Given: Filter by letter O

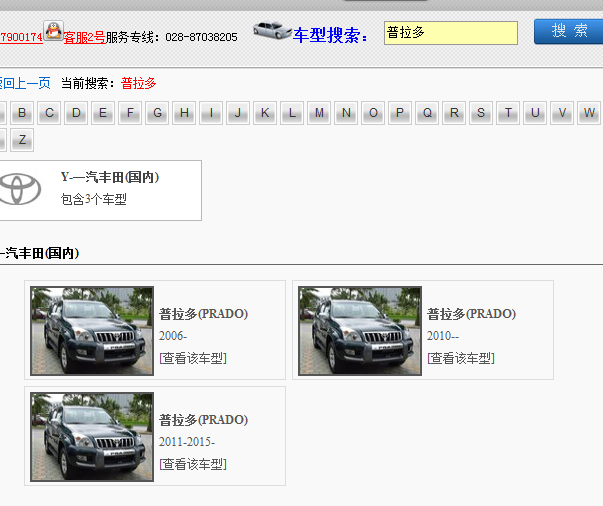Looking at the screenshot, I should pyautogui.click(x=373, y=113).
